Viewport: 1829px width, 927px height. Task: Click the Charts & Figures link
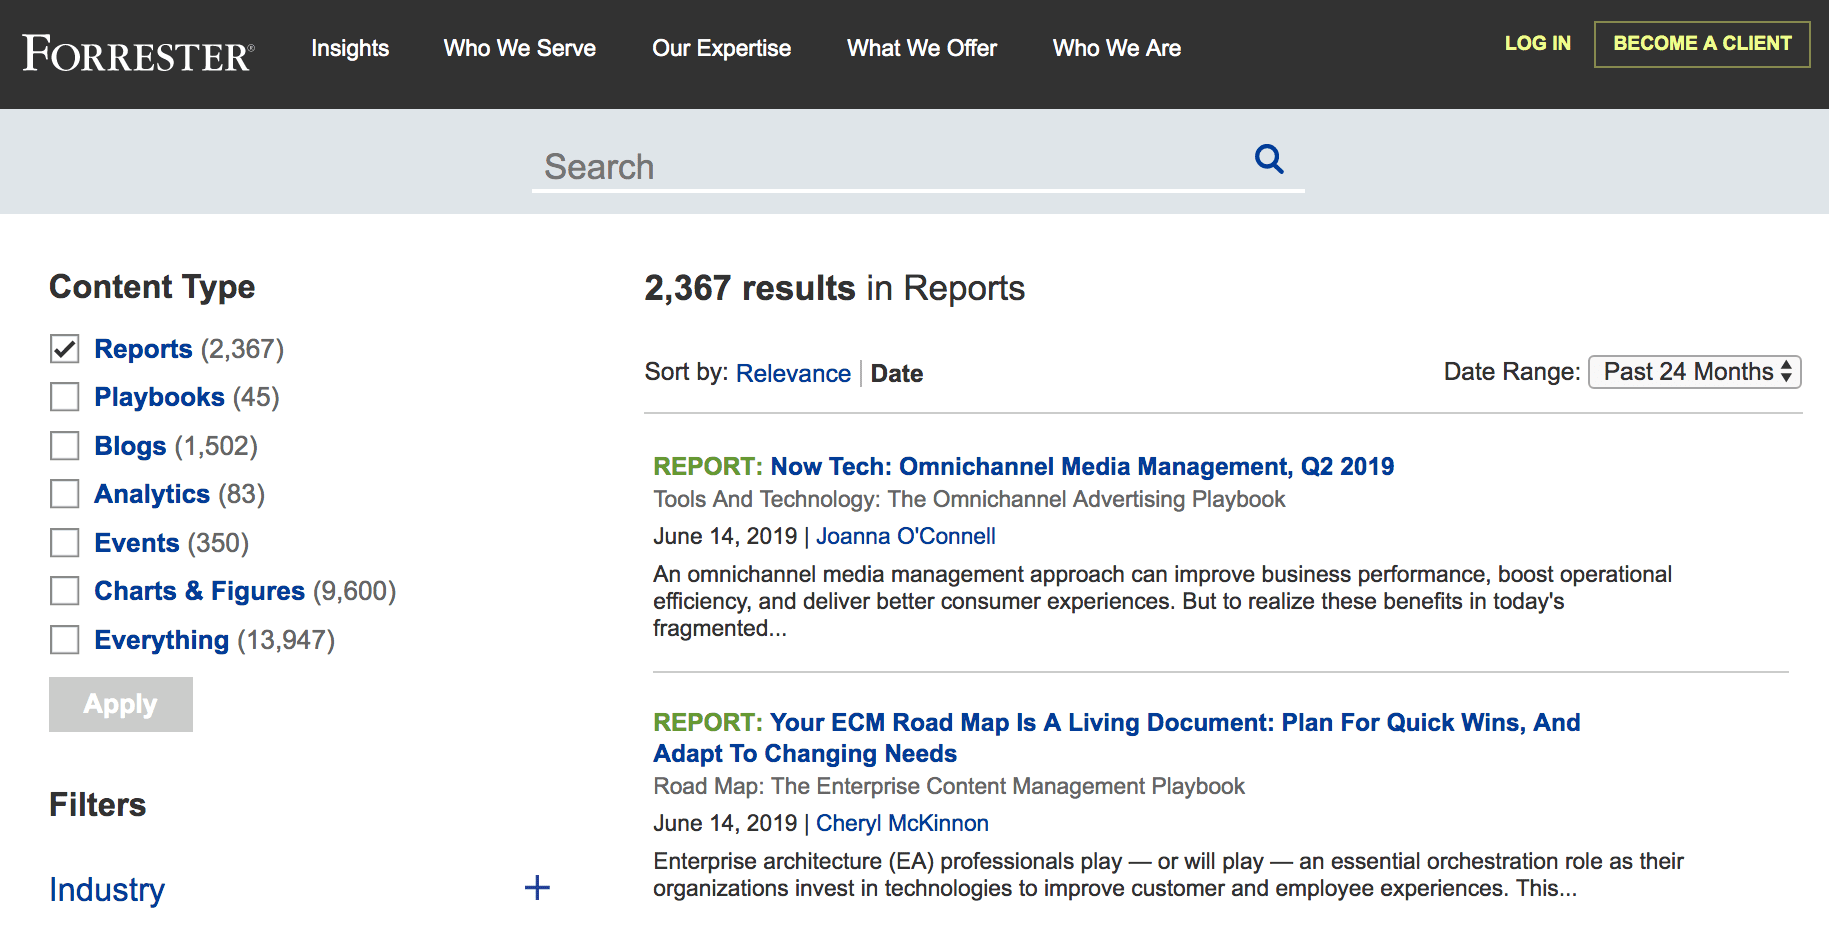tap(199, 591)
